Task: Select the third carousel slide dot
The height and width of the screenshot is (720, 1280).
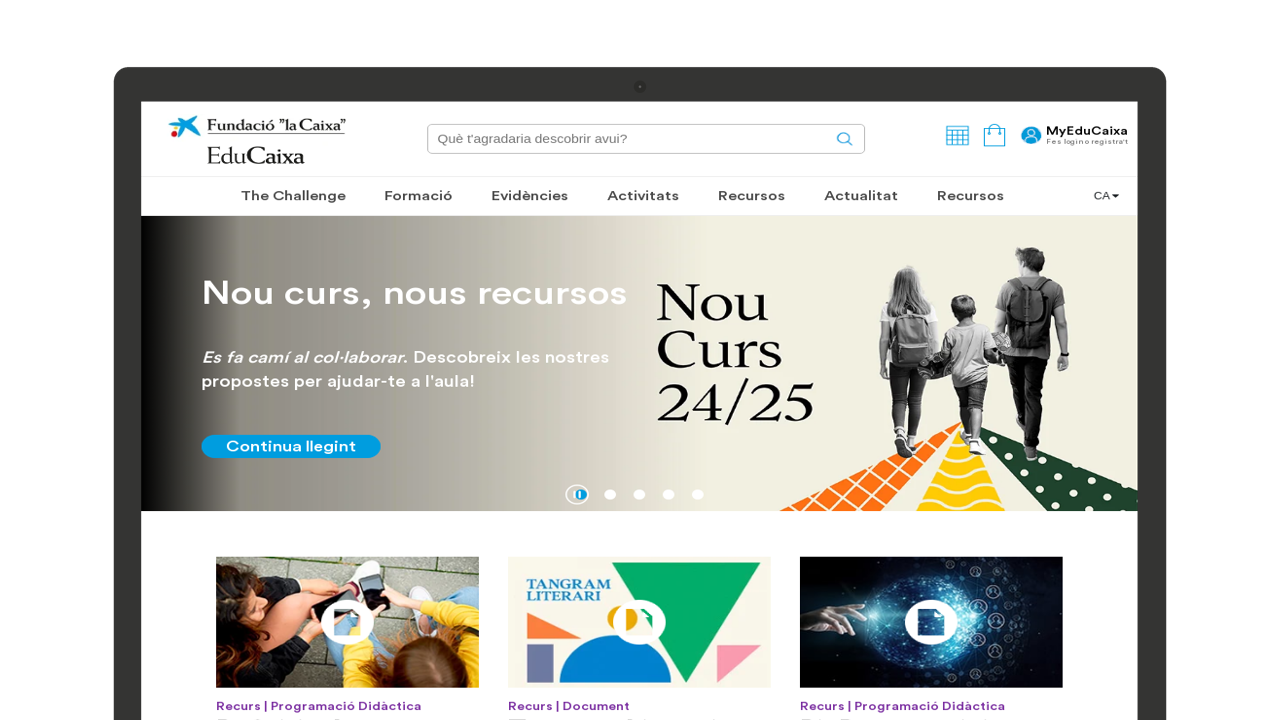Action: click(x=639, y=494)
